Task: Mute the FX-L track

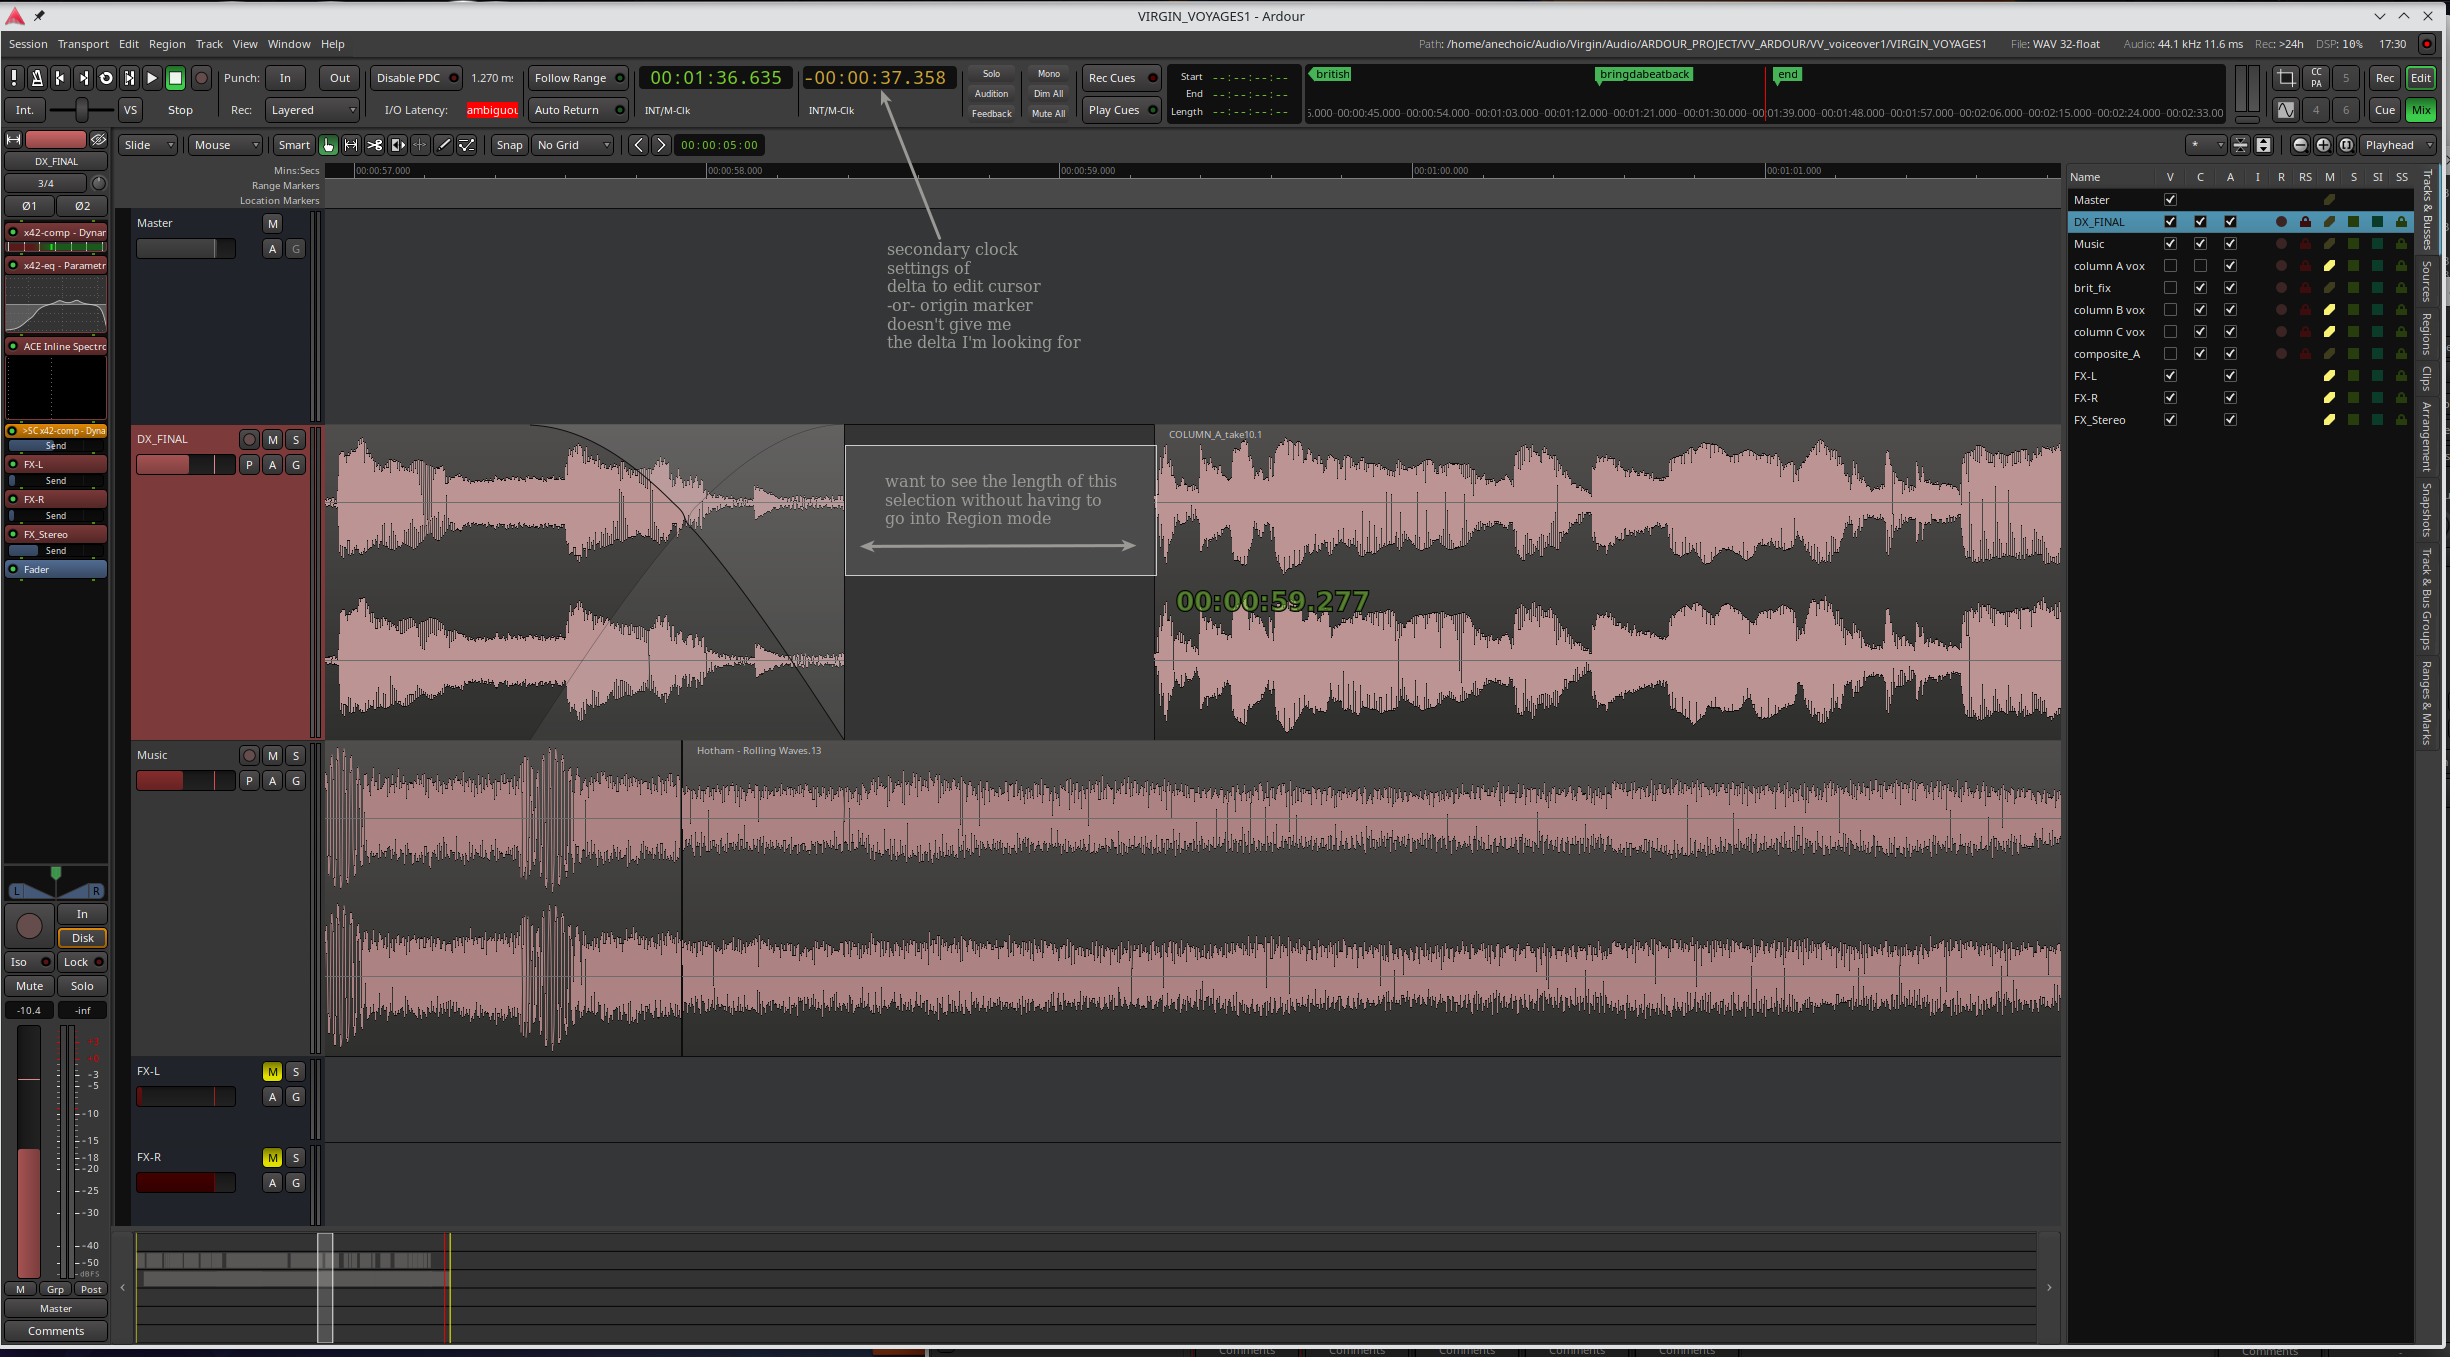Action: click(272, 1072)
